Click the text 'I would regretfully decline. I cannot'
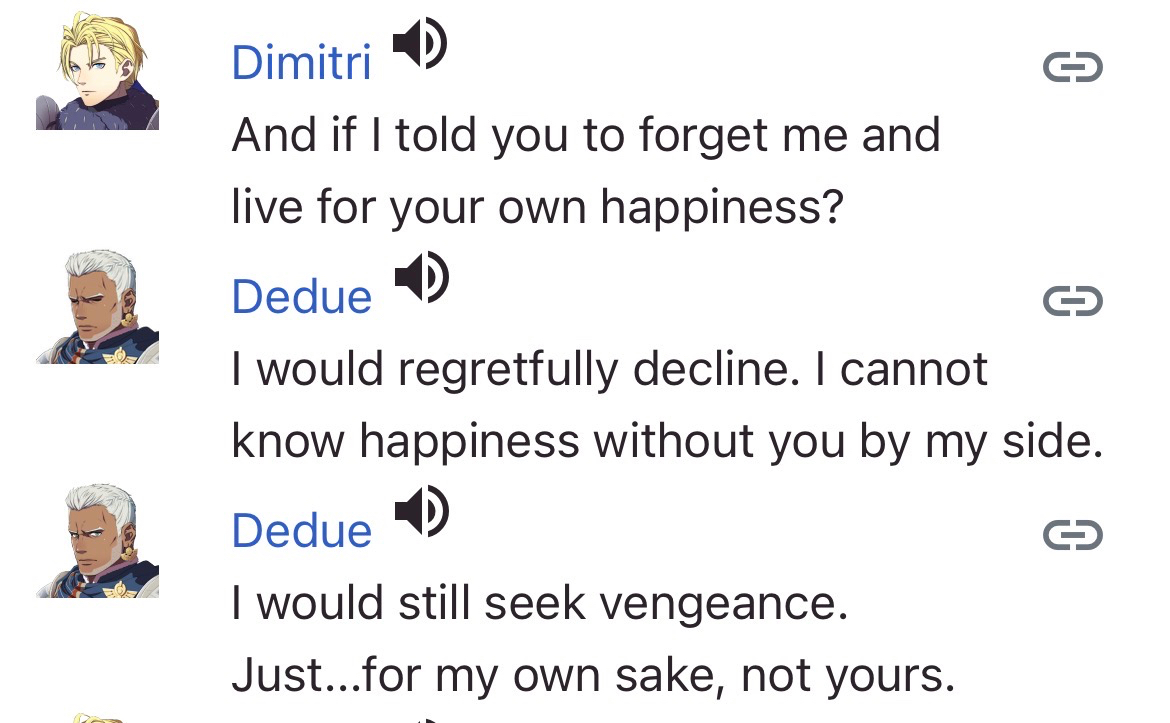 609,369
